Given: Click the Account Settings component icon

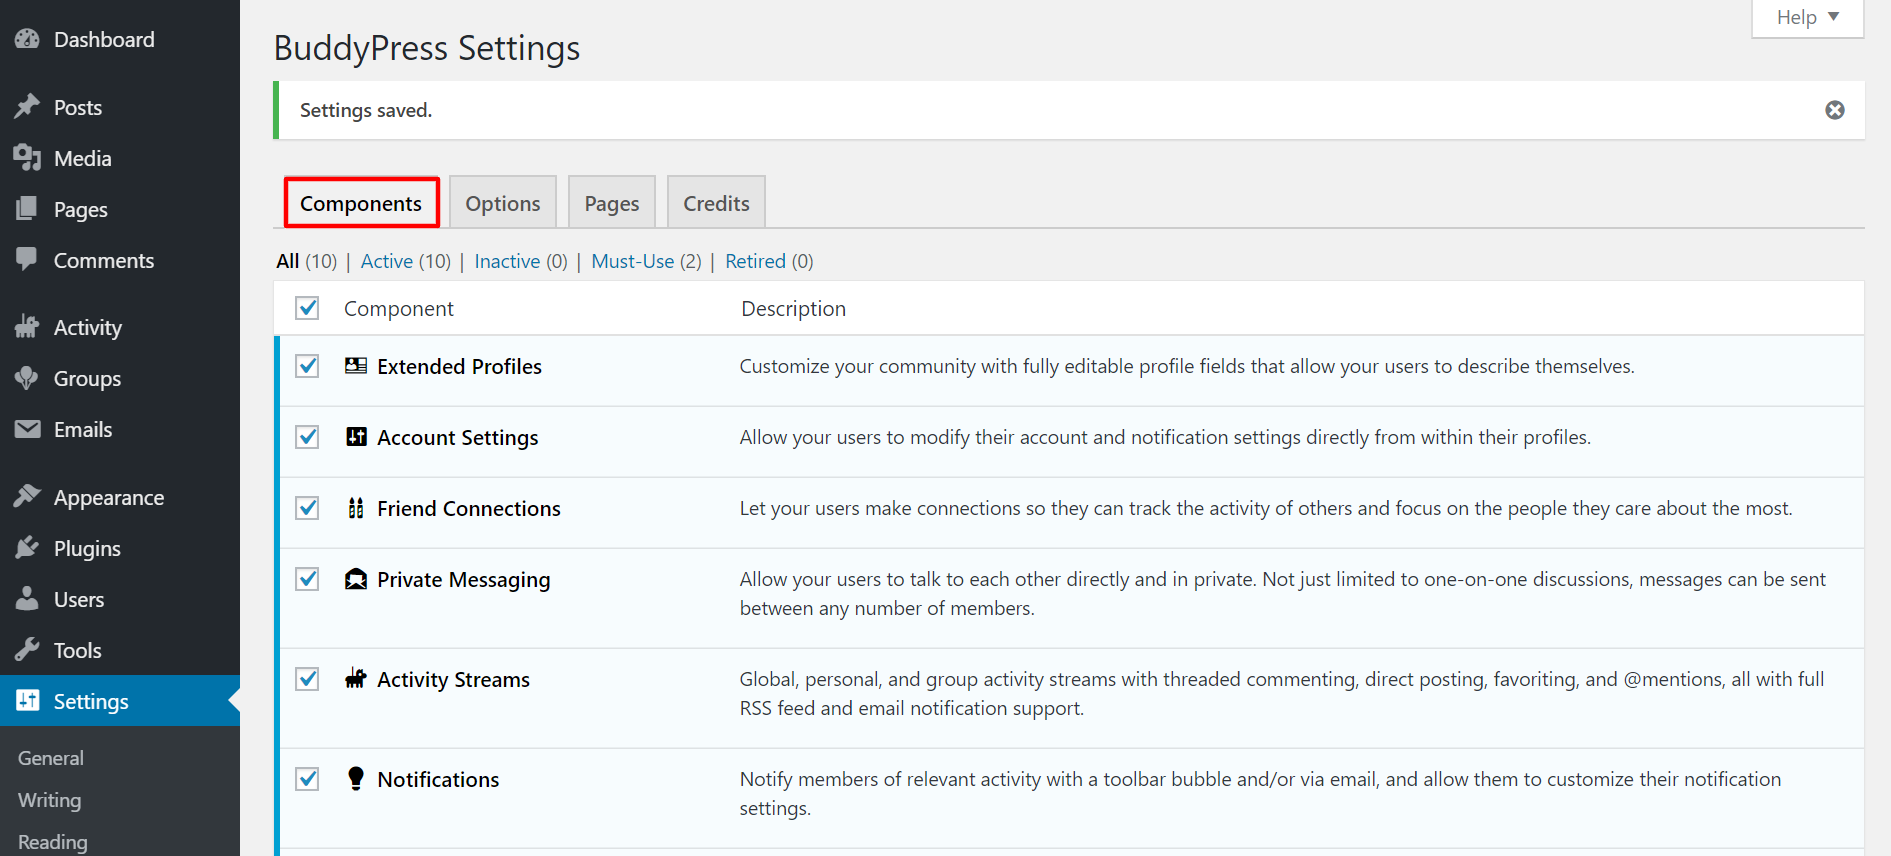Looking at the screenshot, I should pos(356,437).
